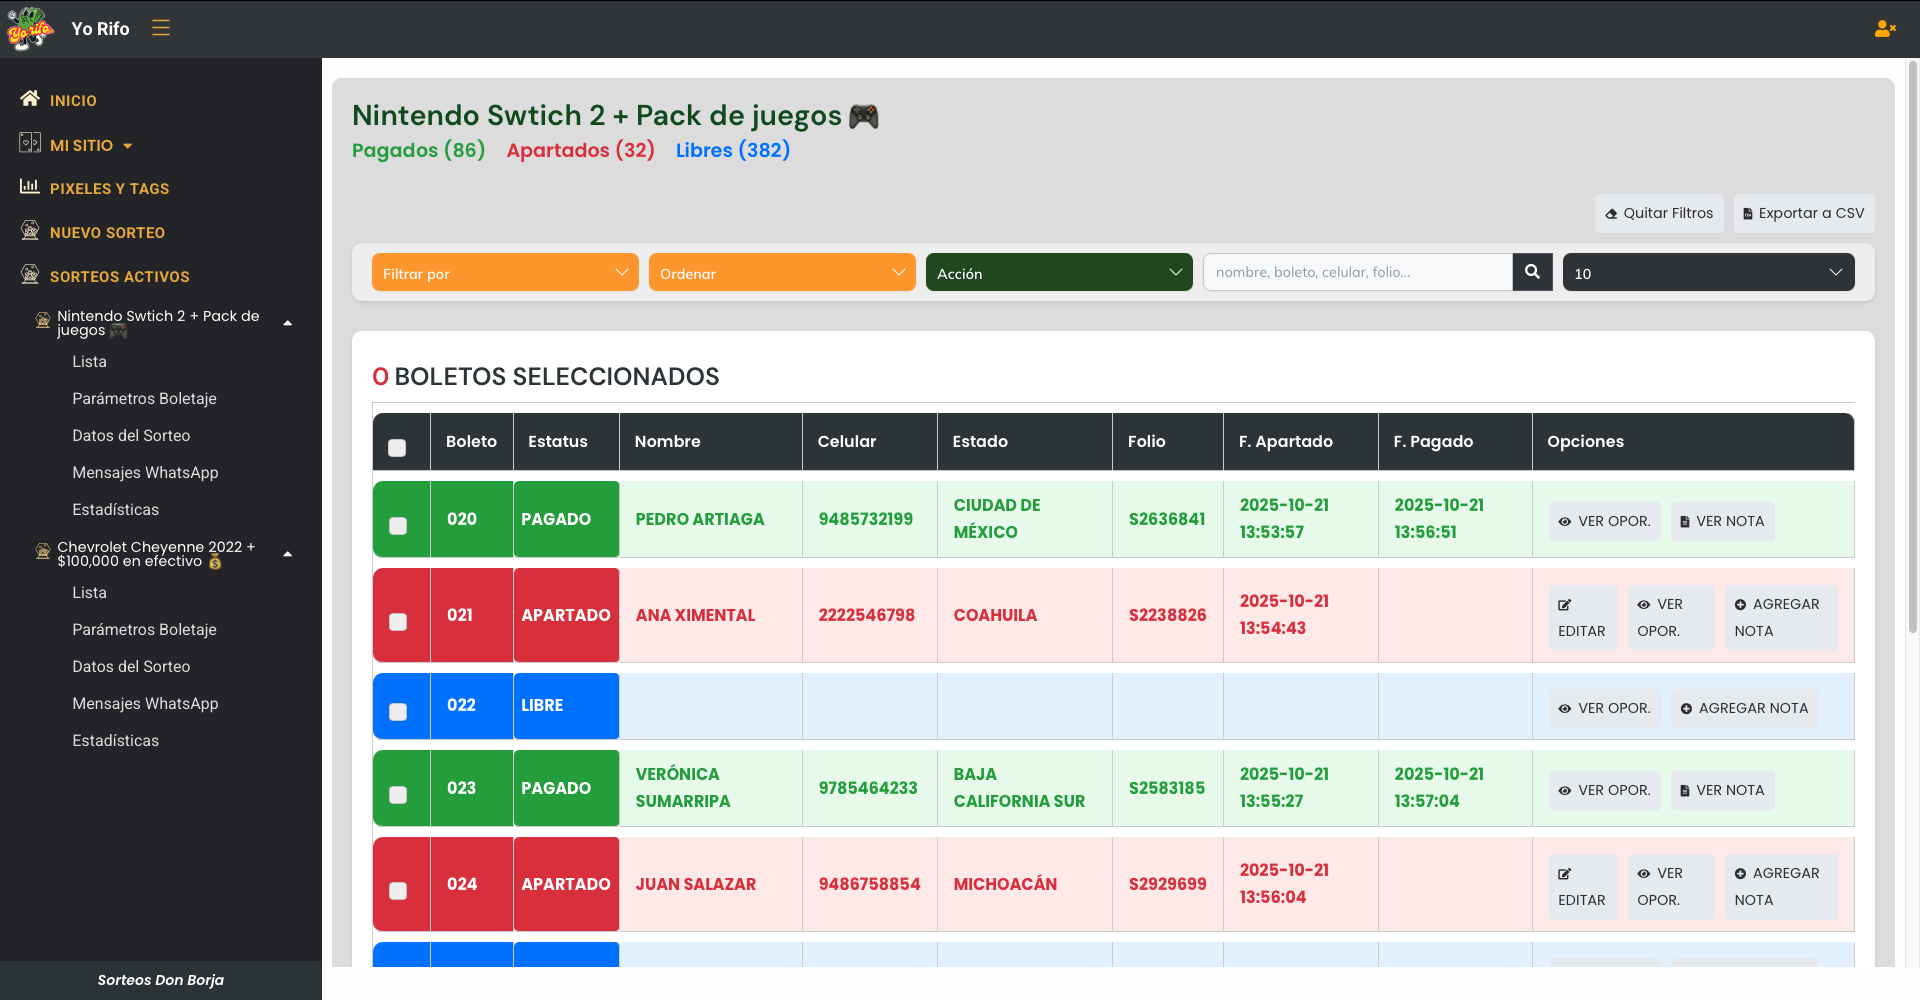Click the chart icon for Pixeles y Tags
The width and height of the screenshot is (1920, 1000).
(30, 187)
